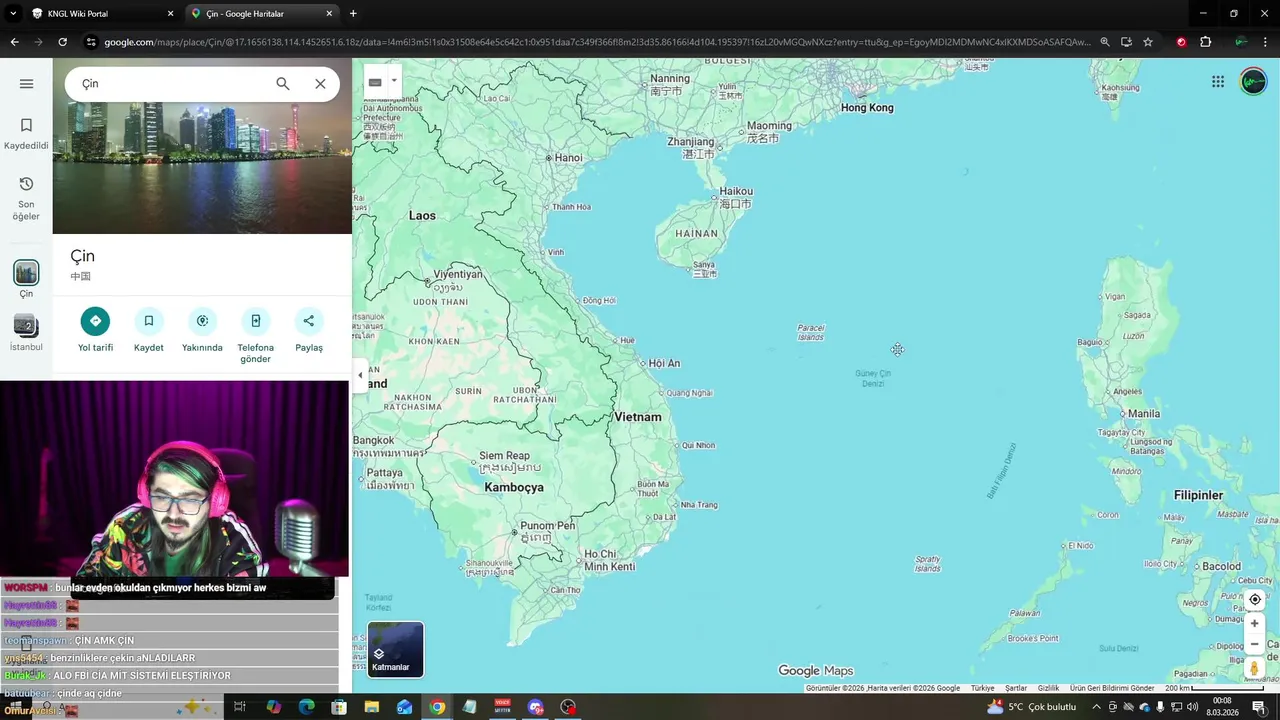Click the Türkiye footer link
The width and height of the screenshot is (1280, 720).
pos(982,688)
